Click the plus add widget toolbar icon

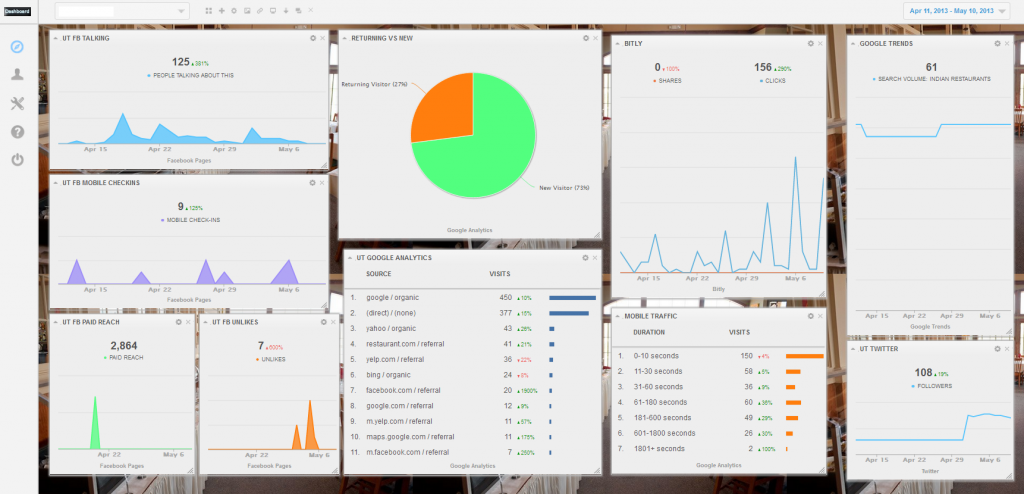(x=221, y=11)
